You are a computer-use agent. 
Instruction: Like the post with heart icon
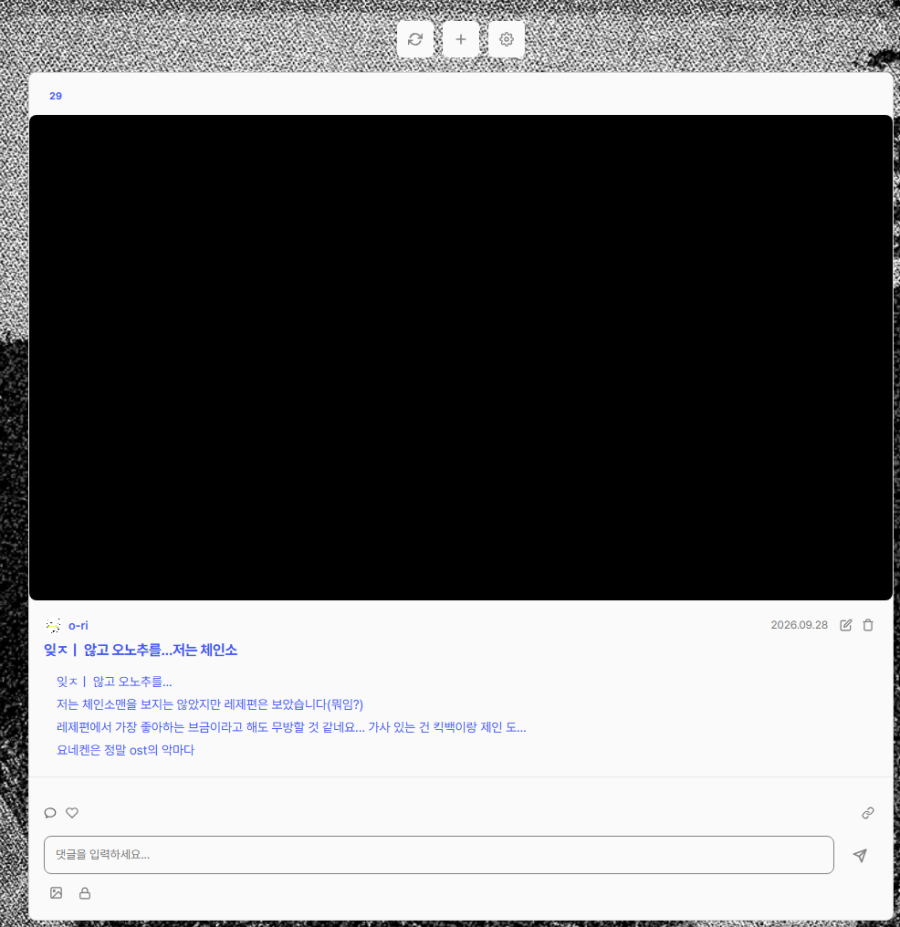(72, 813)
